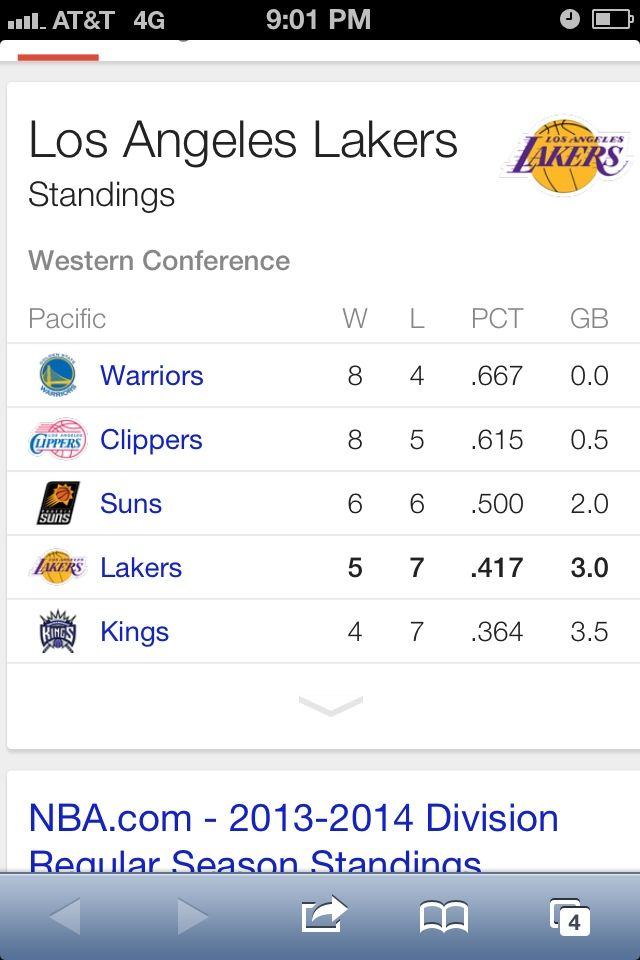Click the small Lakers logo in table
The height and width of the screenshot is (960, 640).
58,567
